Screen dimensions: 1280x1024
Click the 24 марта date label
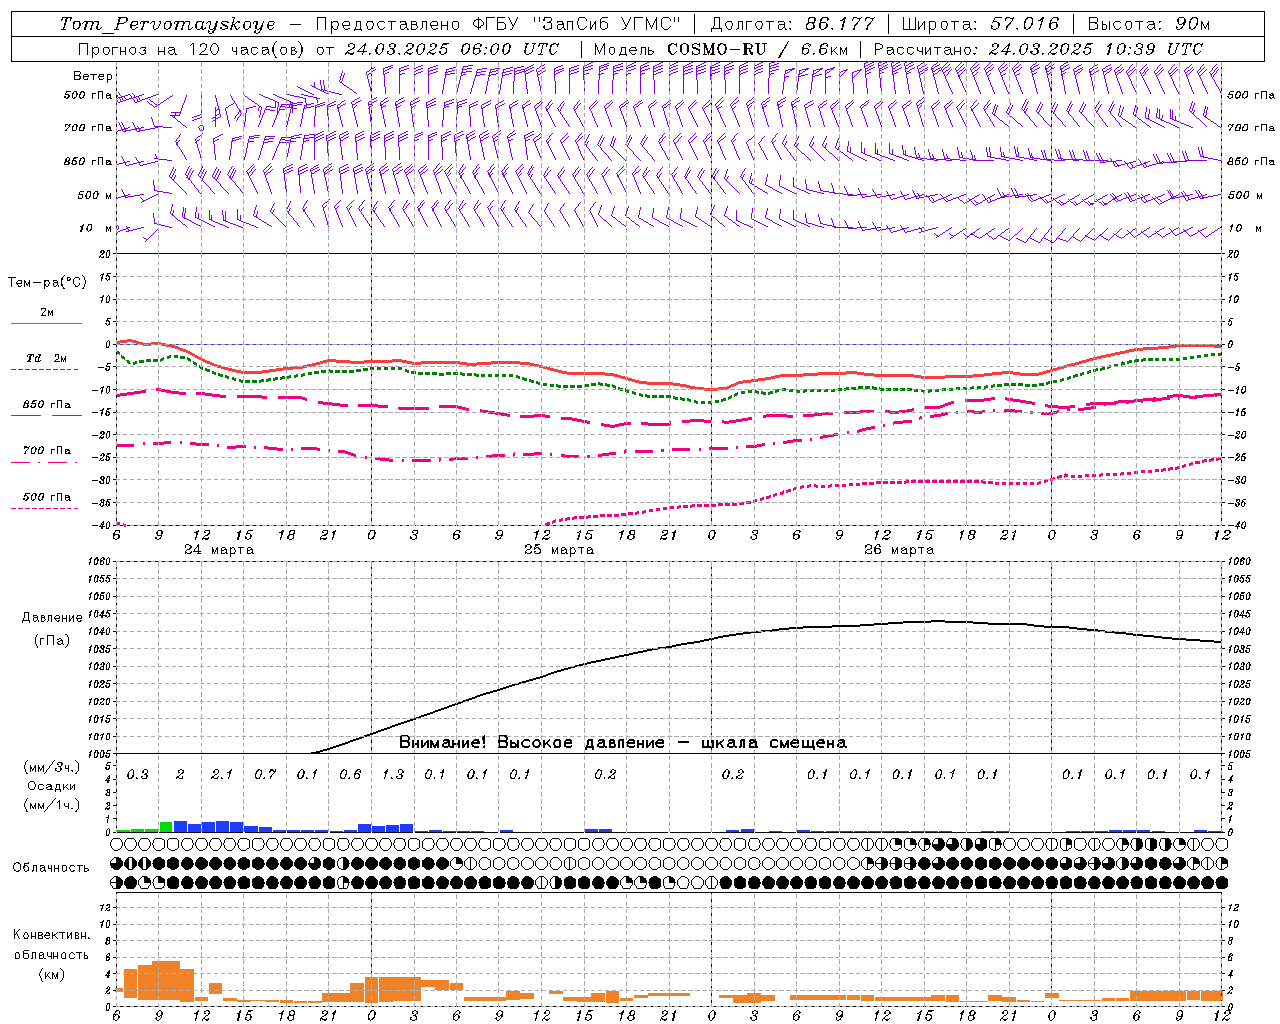[x=219, y=550]
